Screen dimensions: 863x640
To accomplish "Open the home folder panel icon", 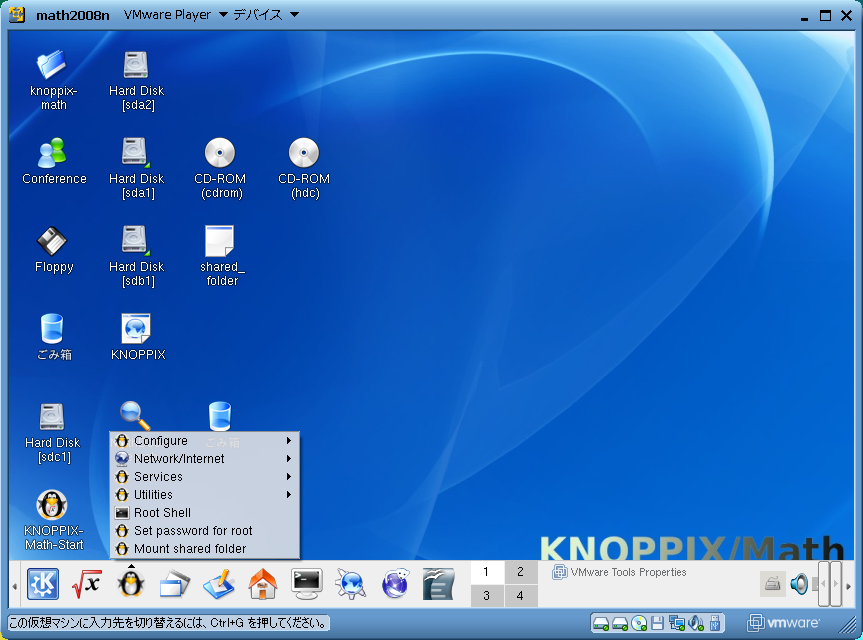I will pyautogui.click(x=263, y=584).
